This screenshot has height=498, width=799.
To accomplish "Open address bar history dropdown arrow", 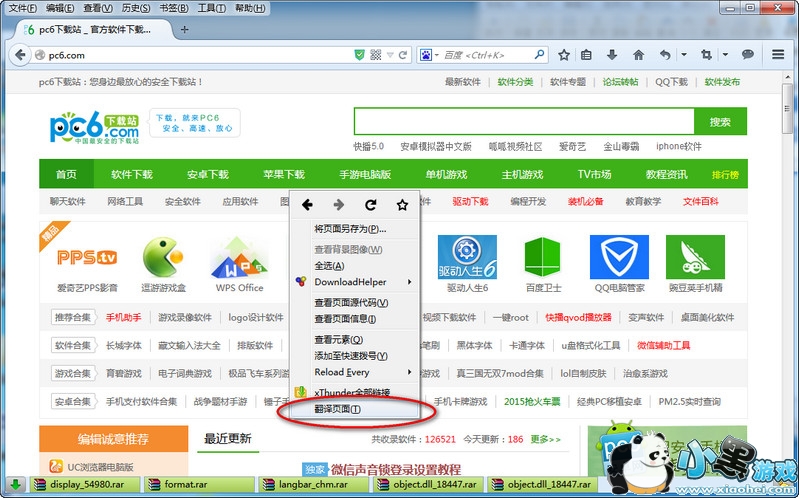I will point(390,55).
